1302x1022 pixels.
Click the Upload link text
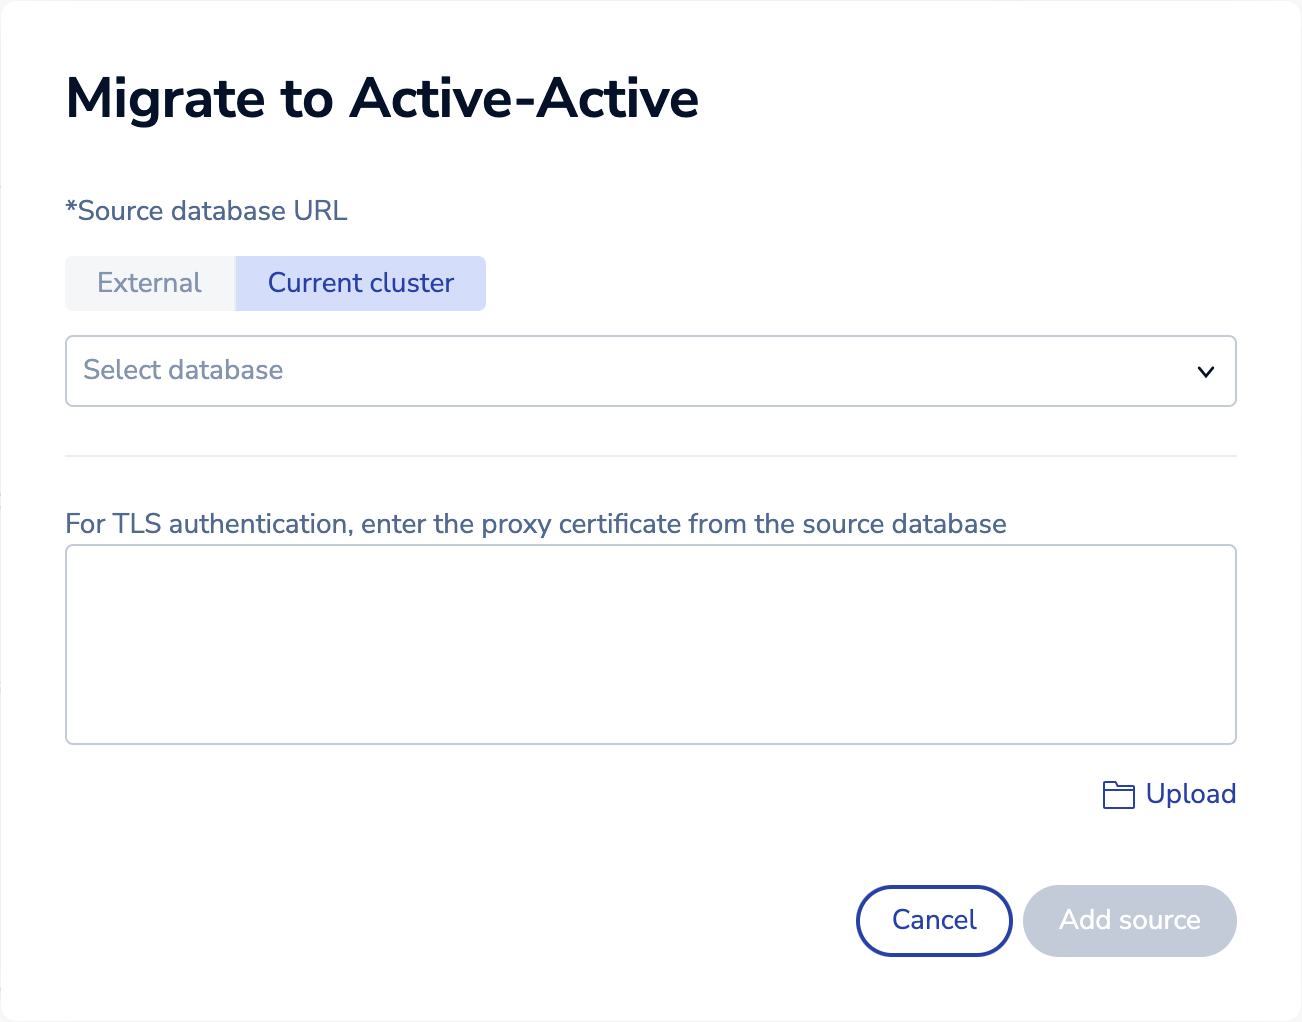click(1190, 794)
